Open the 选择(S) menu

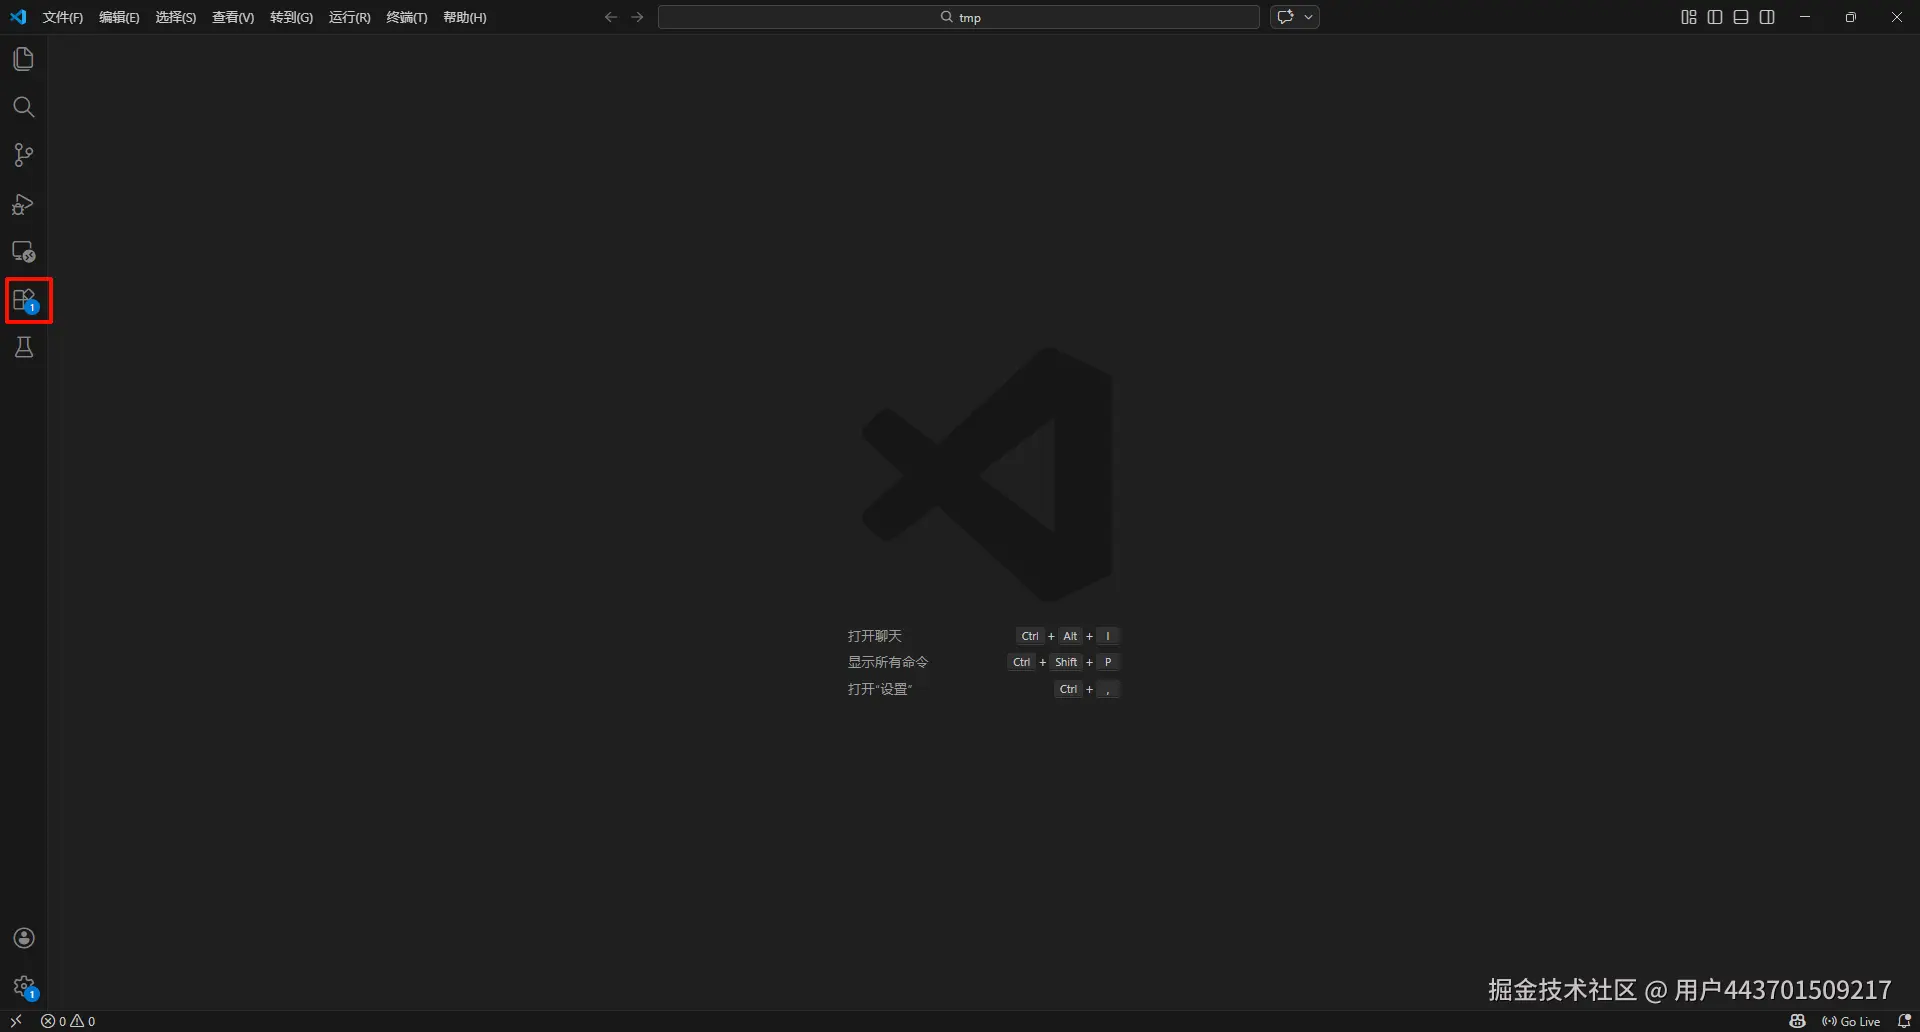(x=176, y=17)
